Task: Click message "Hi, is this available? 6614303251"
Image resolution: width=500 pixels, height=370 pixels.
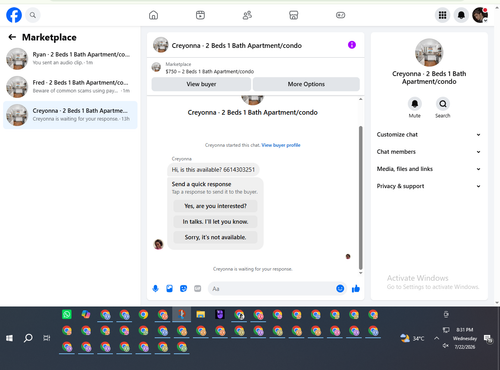Action: (x=213, y=170)
